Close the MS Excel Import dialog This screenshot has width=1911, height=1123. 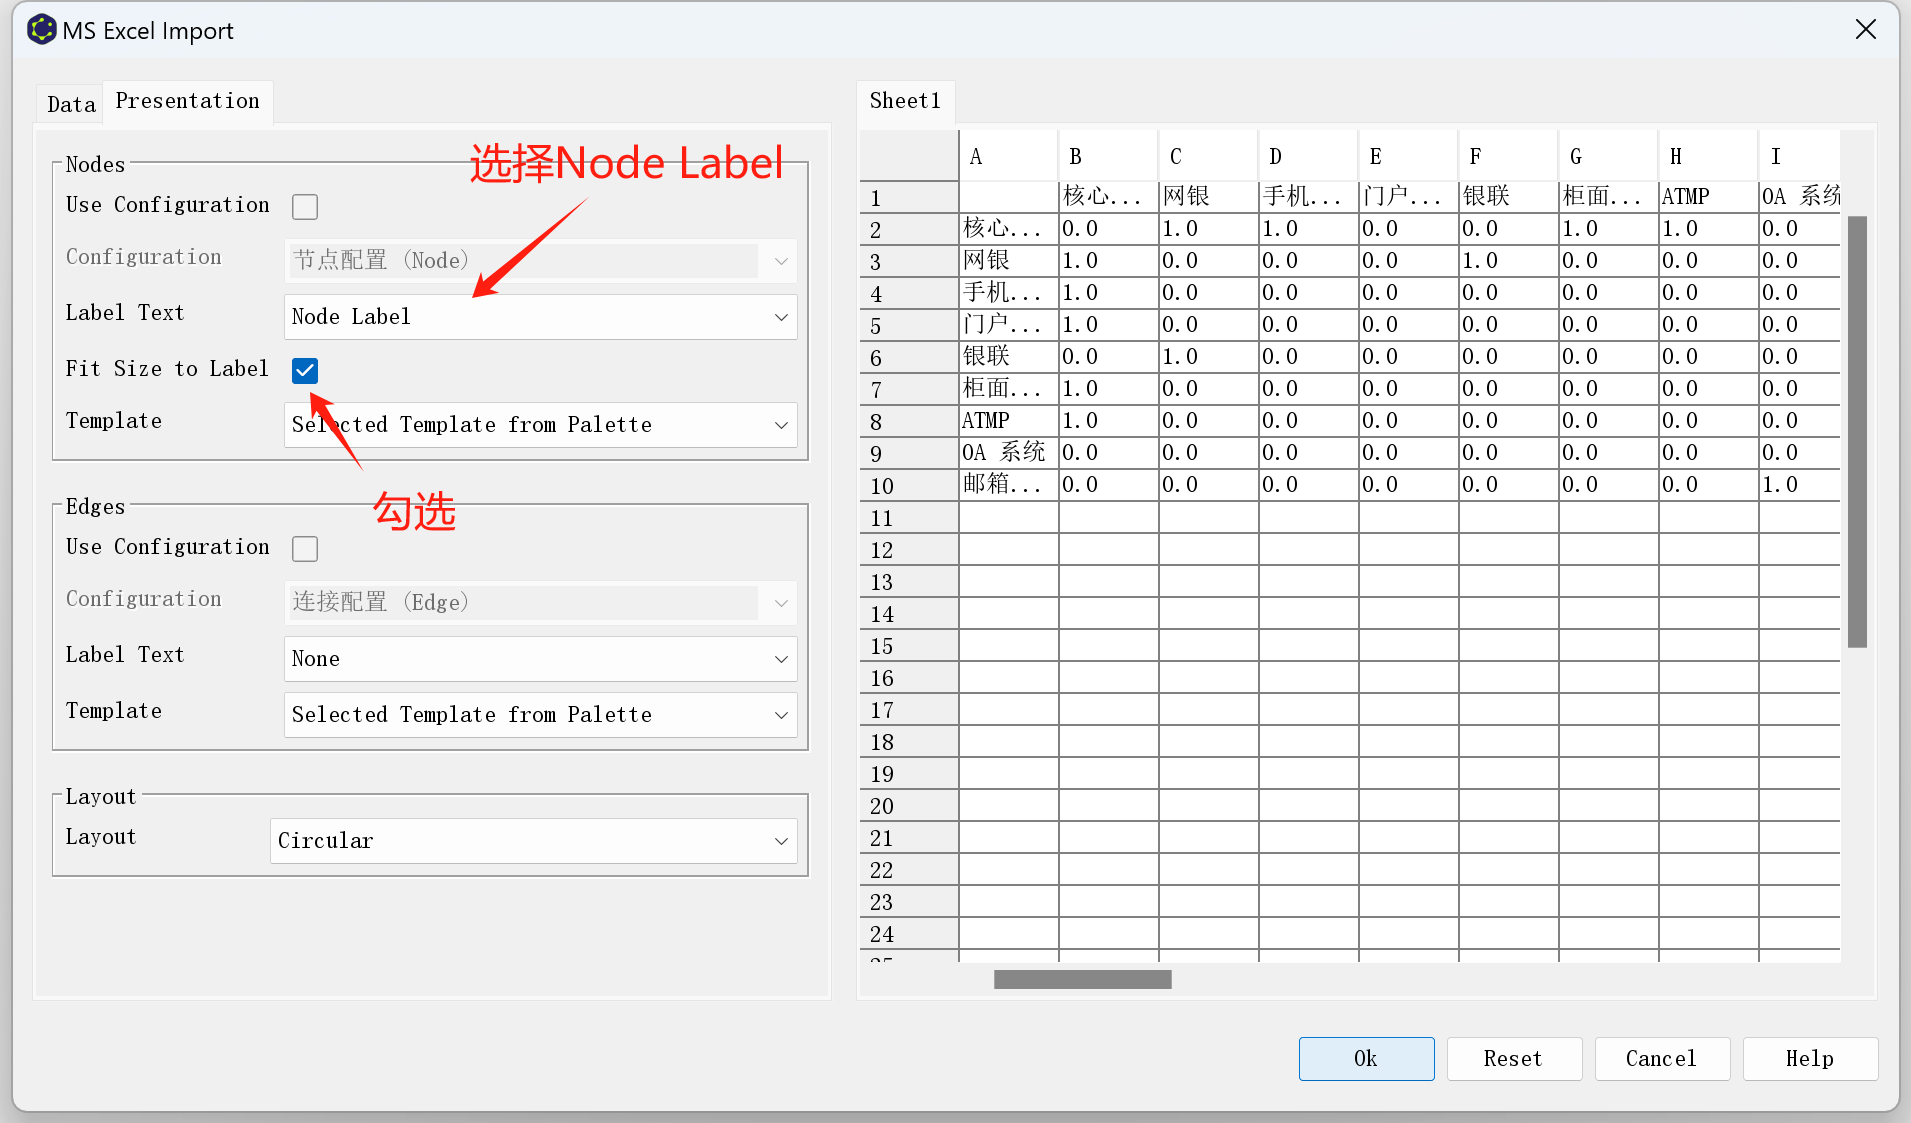(1865, 30)
